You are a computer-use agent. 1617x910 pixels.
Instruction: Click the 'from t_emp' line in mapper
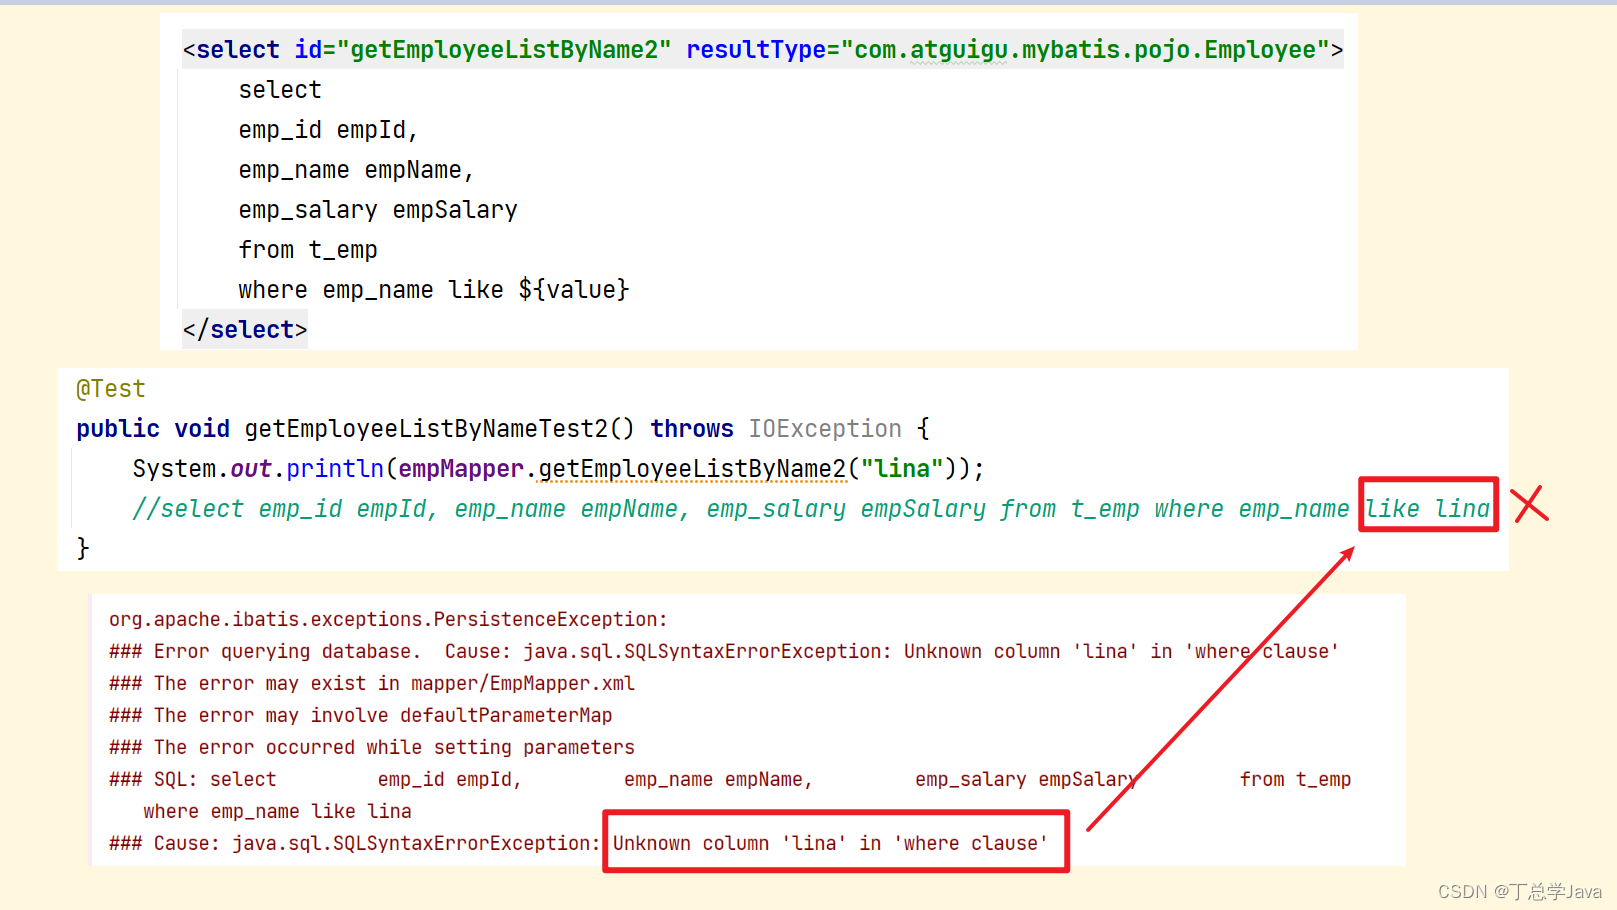click(x=308, y=250)
